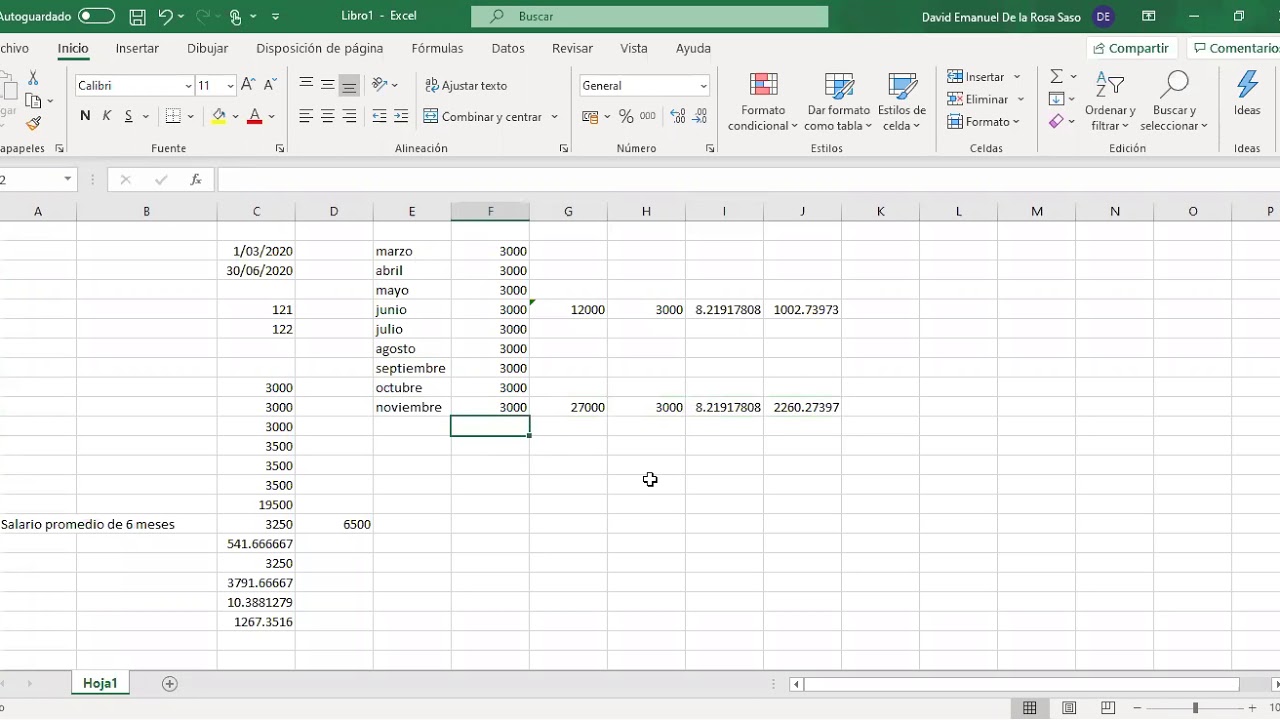This screenshot has height=720, width=1280.
Task: Click Ajustar texto button
Action: click(466, 86)
